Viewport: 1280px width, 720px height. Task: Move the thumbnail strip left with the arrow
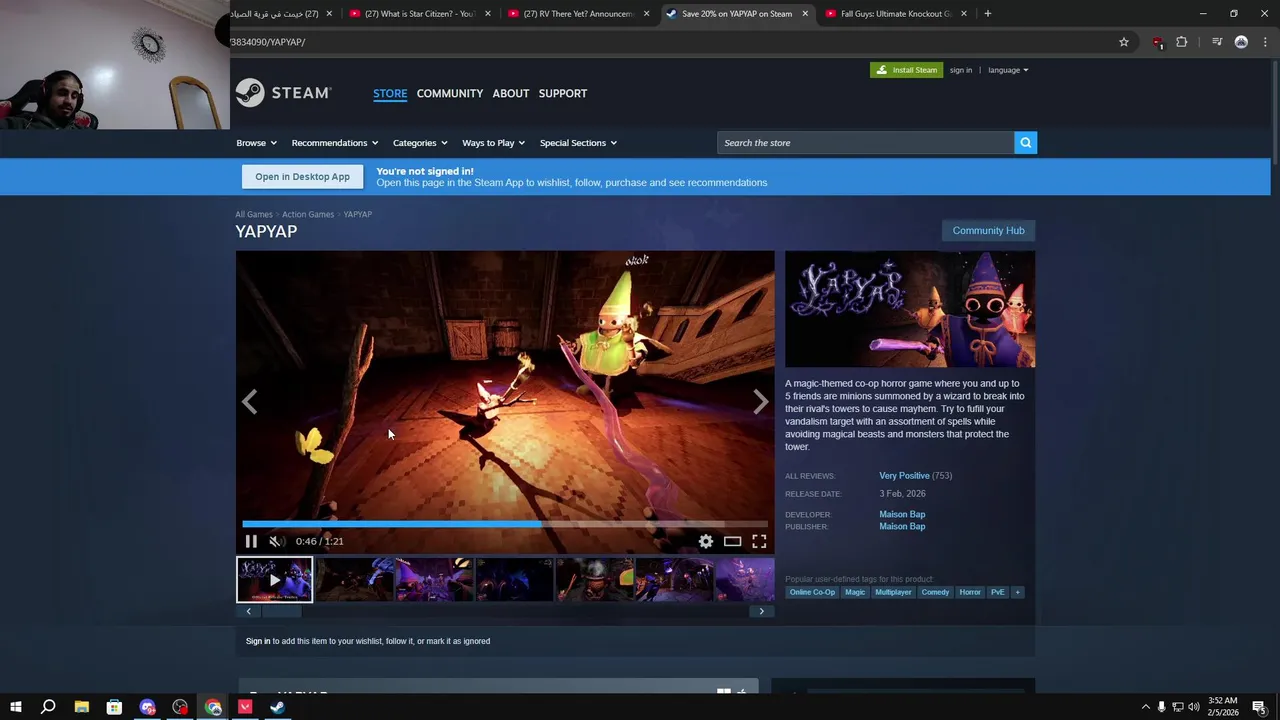249,611
